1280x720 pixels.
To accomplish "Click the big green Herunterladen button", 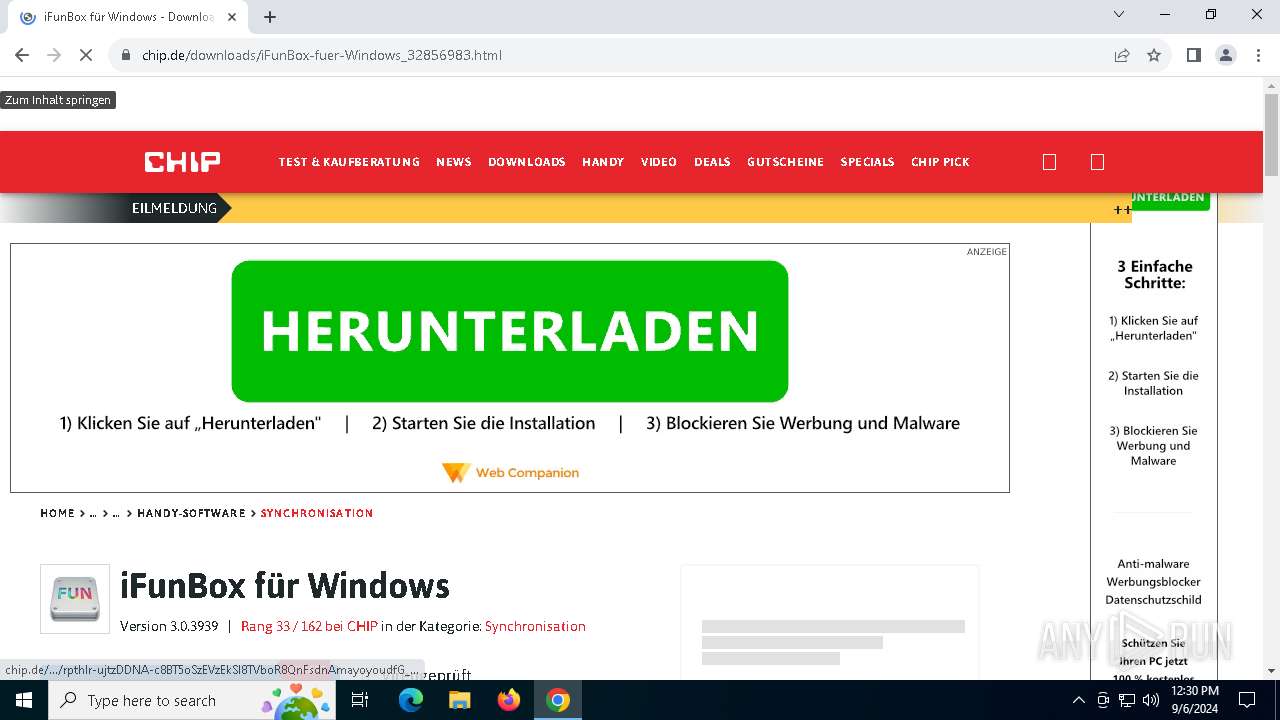I will point(510,331).
